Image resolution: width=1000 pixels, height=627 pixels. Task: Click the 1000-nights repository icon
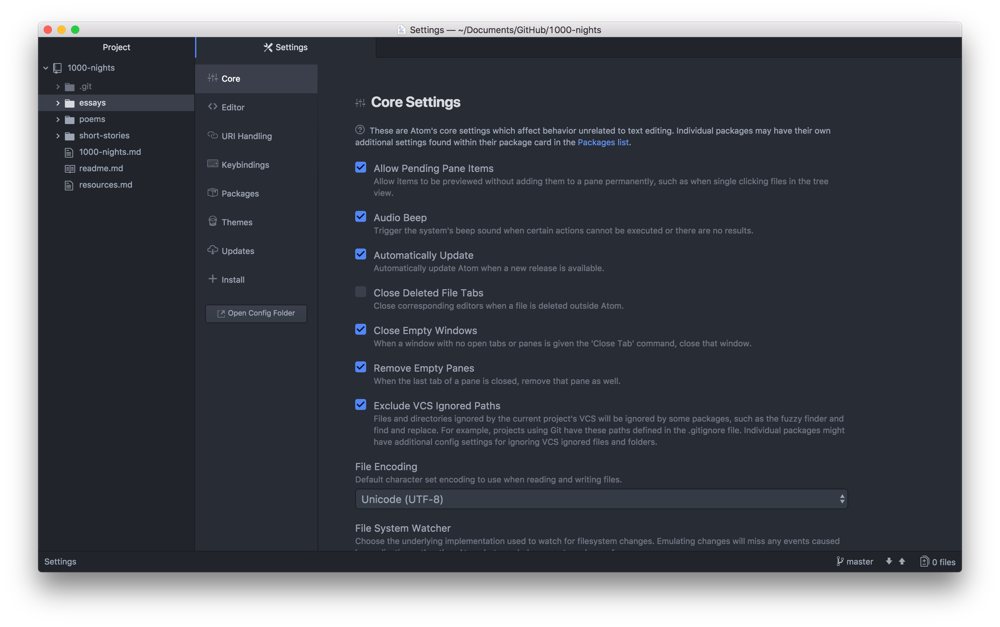click(57, 68)
